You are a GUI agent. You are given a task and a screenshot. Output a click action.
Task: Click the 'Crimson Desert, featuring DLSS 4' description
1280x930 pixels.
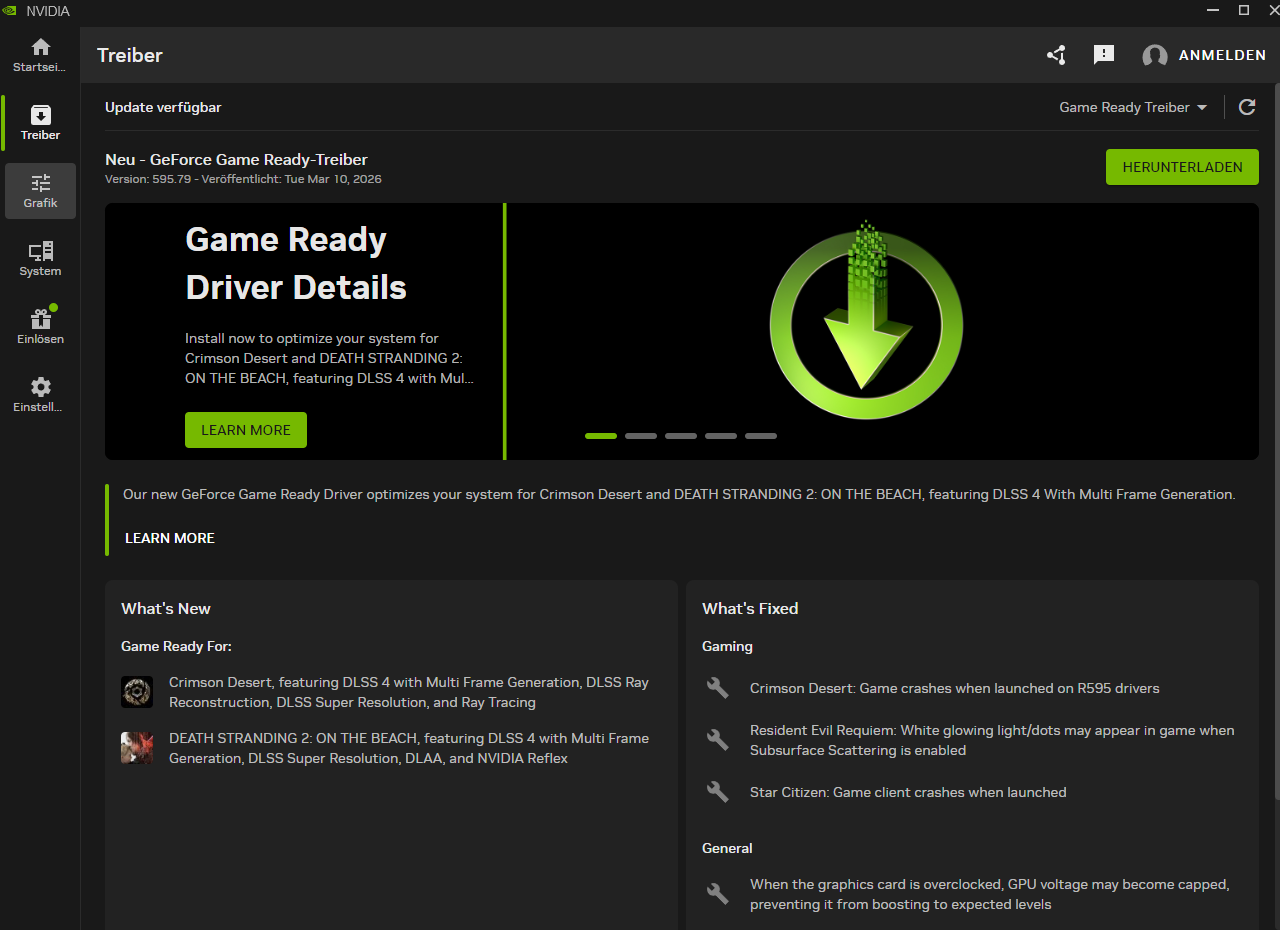(409, 692)
